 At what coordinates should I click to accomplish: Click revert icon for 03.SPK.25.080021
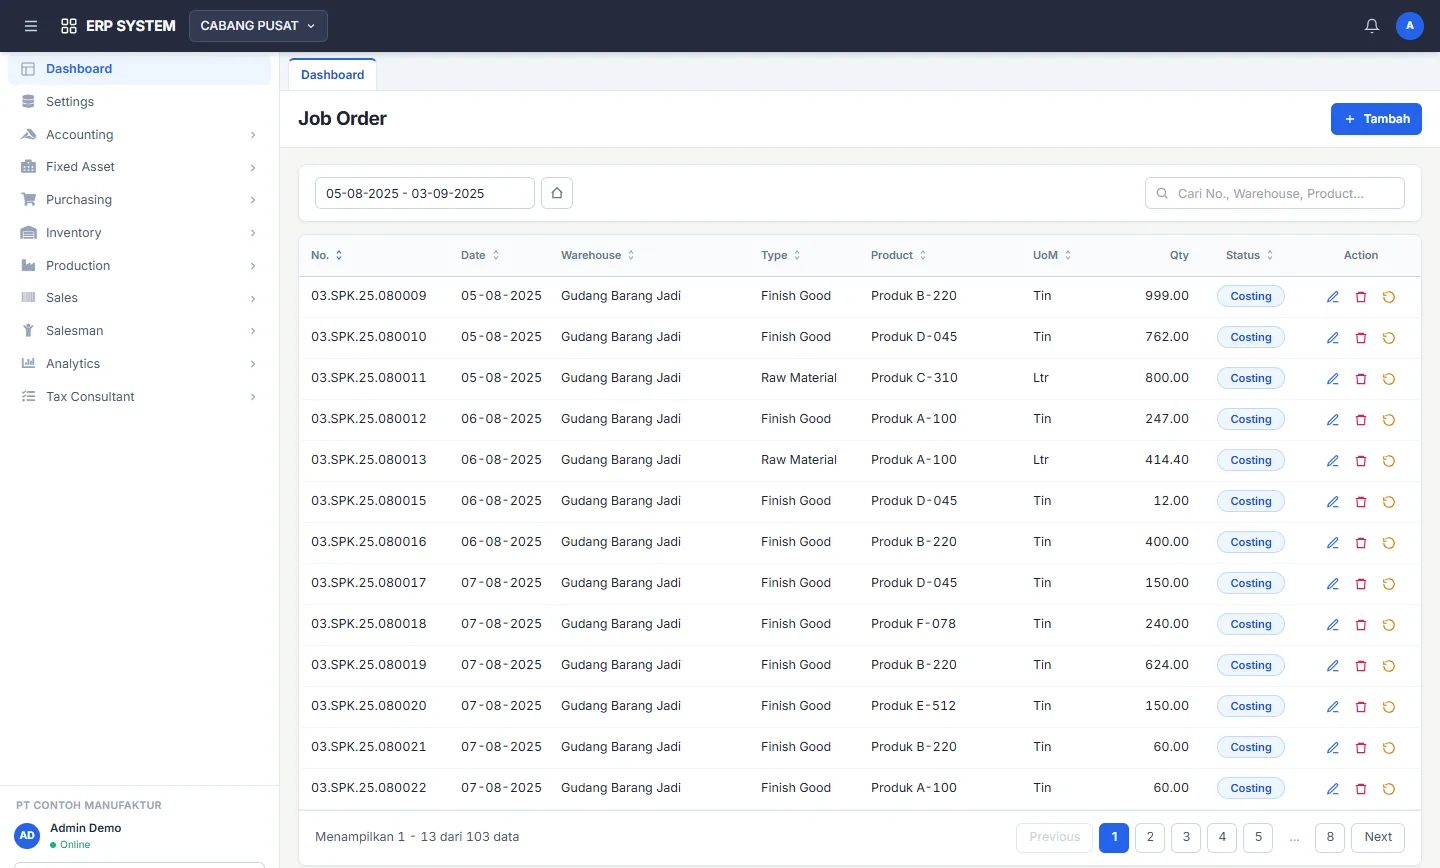coord(1389,748)
